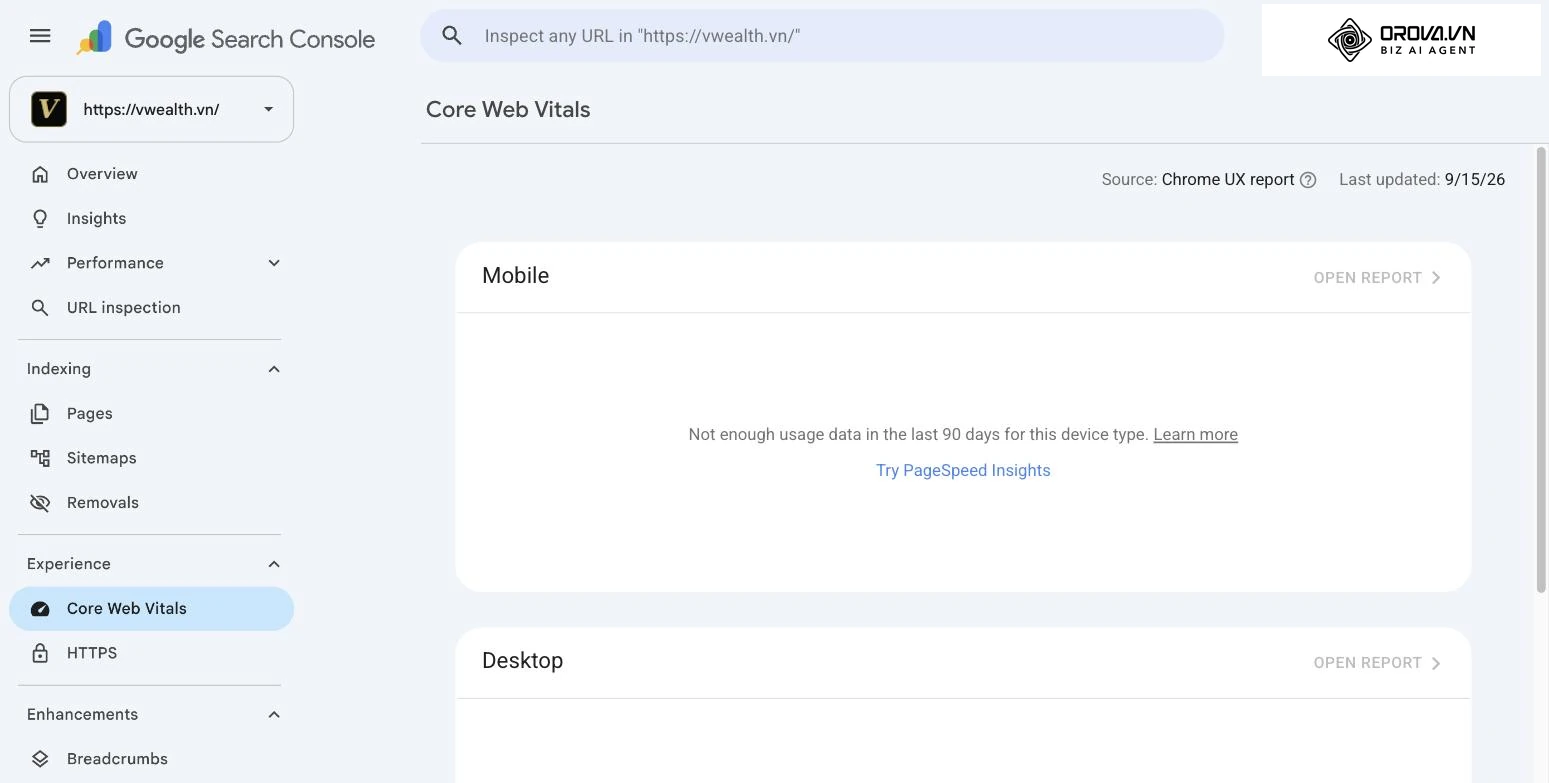Click the Insights lightbulb icon

[40, 218]
